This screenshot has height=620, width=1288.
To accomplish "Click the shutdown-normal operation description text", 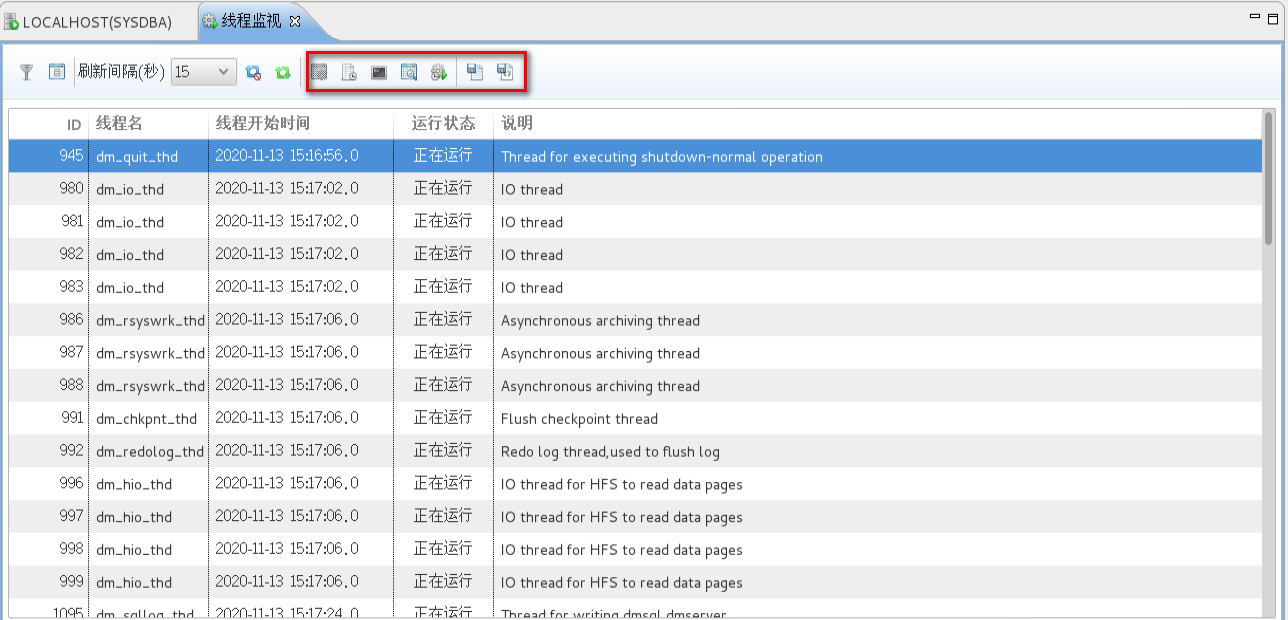I will pos(662,157).
